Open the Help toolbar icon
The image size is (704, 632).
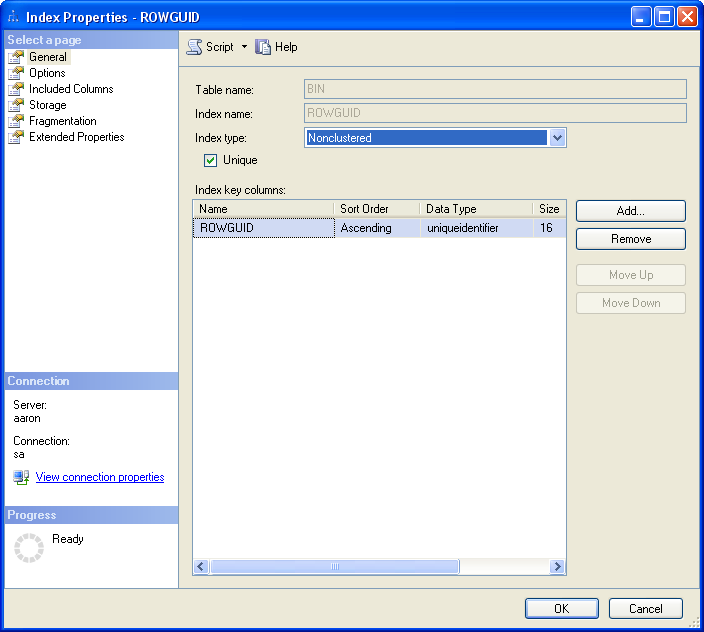coord(264,47)
